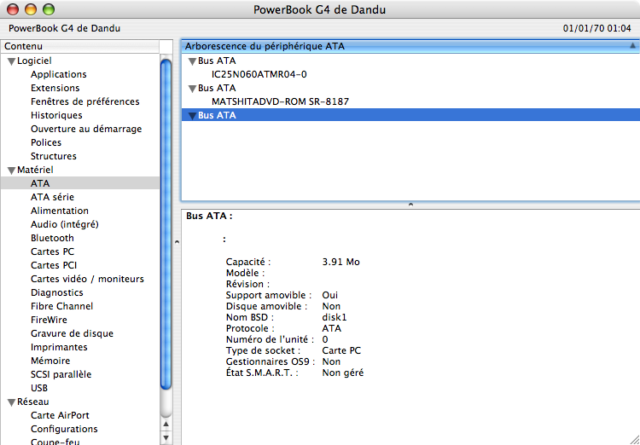Click the Contenu column header
640x445 pixels.
click(x=80, y=46)
